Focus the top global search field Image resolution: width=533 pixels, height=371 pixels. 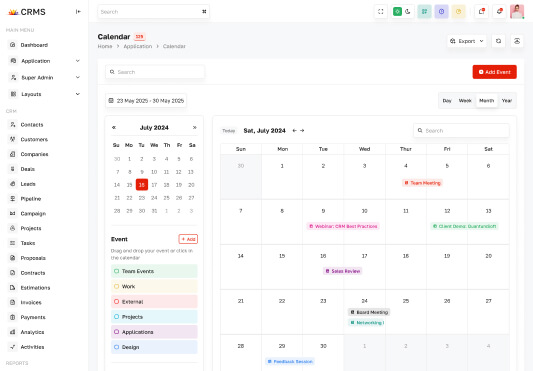[x=153, y=12]
